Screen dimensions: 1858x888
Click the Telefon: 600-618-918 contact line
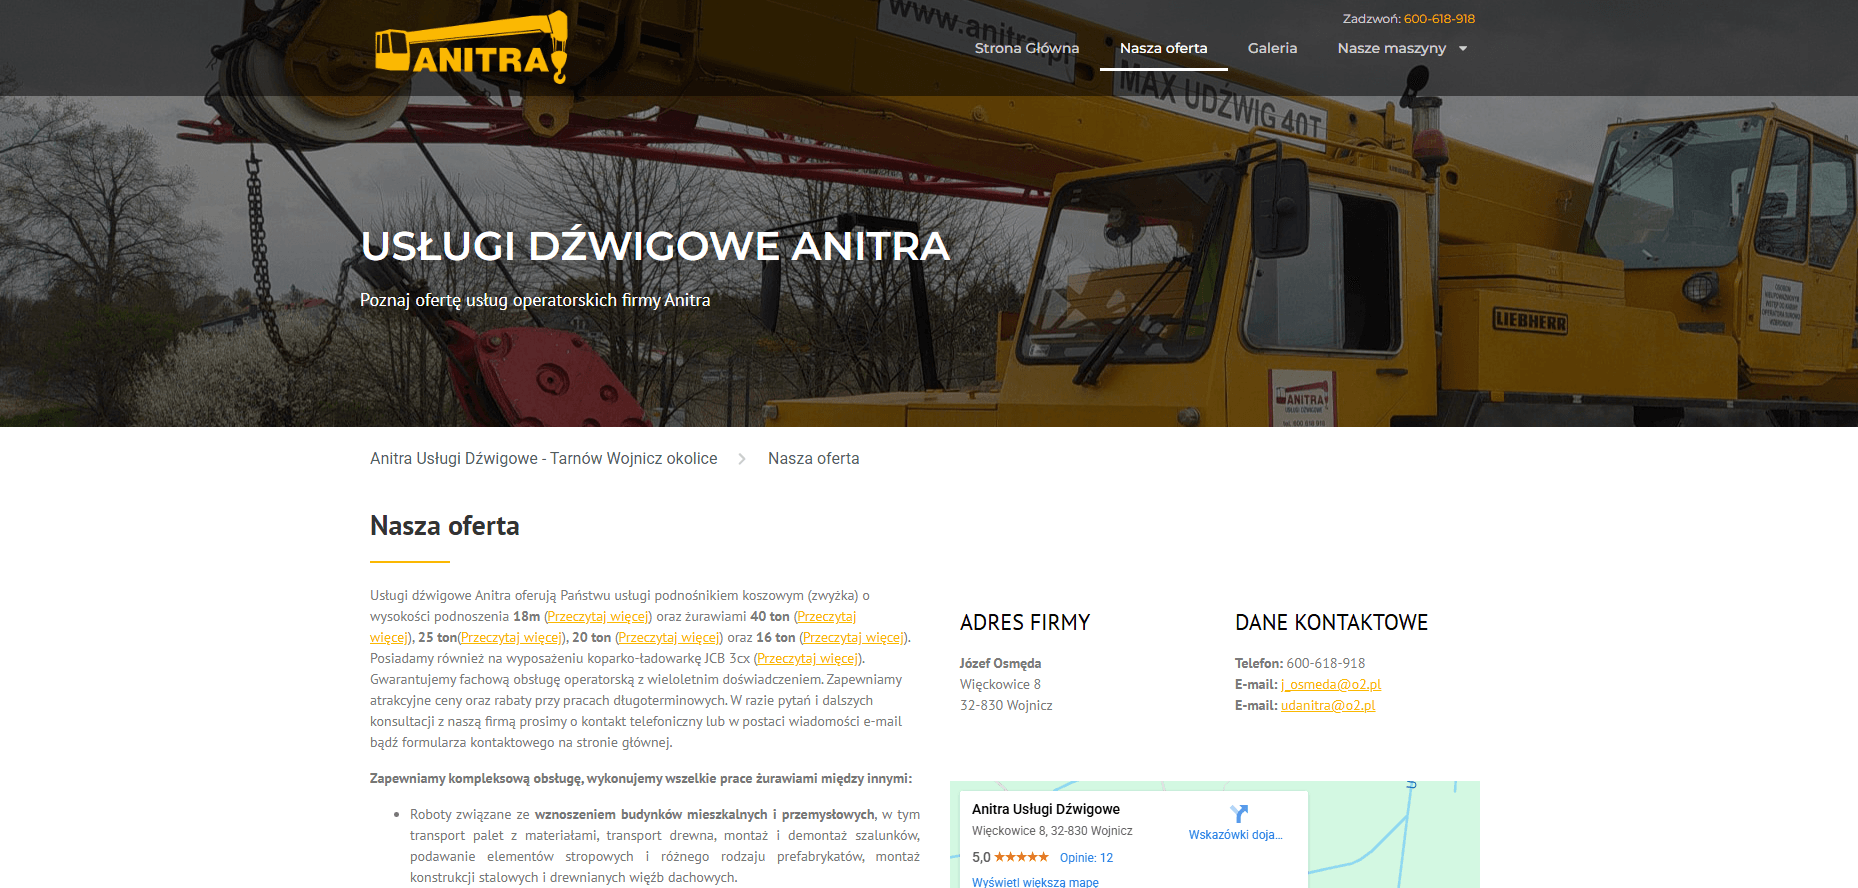(1300, 663)
